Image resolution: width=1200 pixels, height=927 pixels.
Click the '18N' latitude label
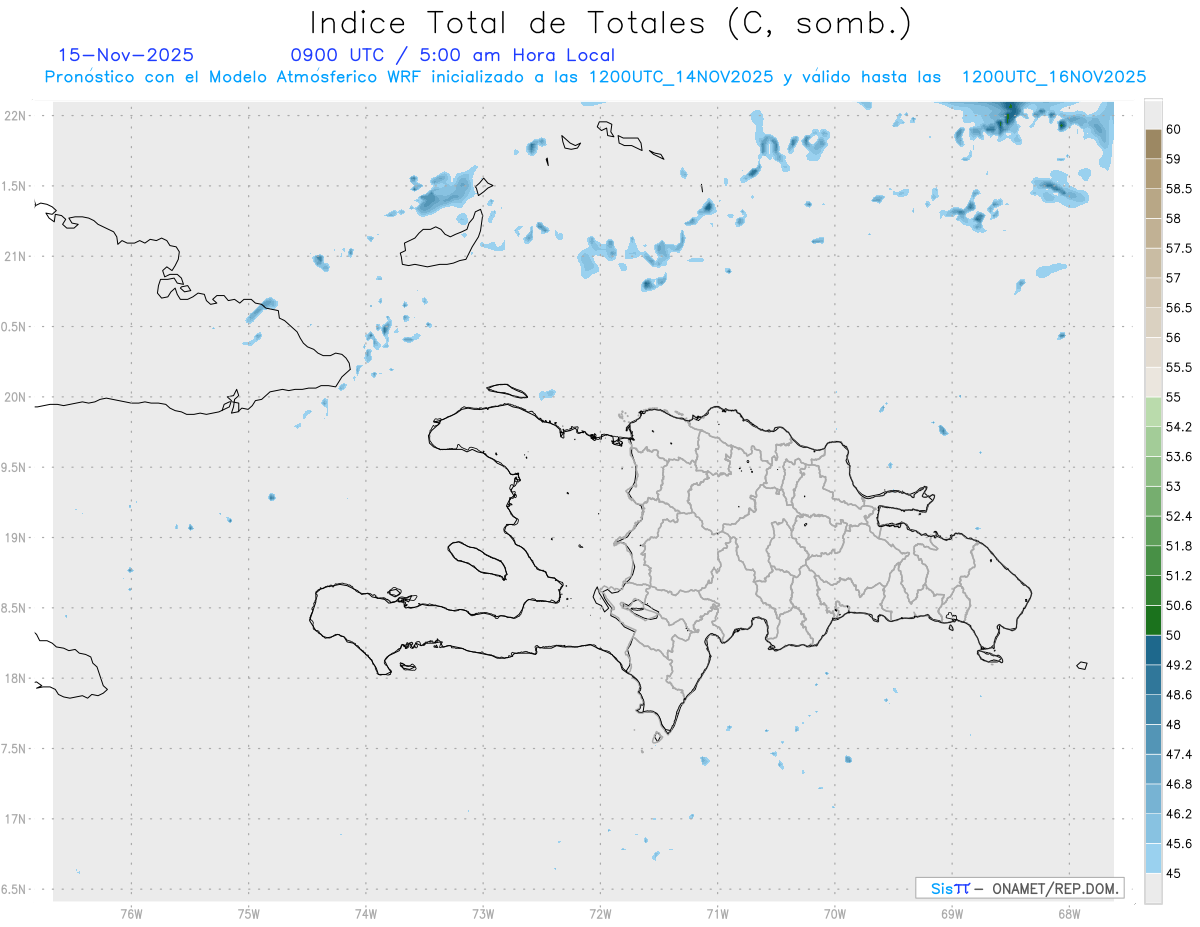tap(15, 678)
